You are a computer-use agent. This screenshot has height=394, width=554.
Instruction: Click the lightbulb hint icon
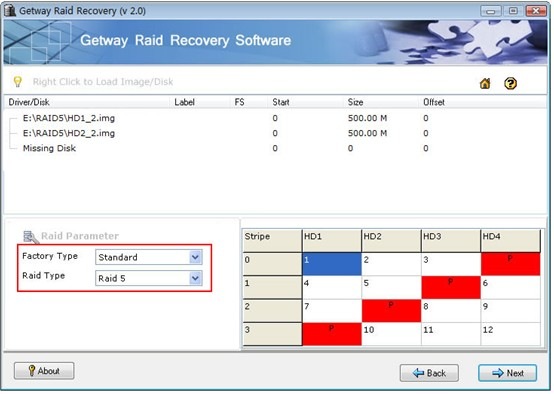(x=17, y=82)
